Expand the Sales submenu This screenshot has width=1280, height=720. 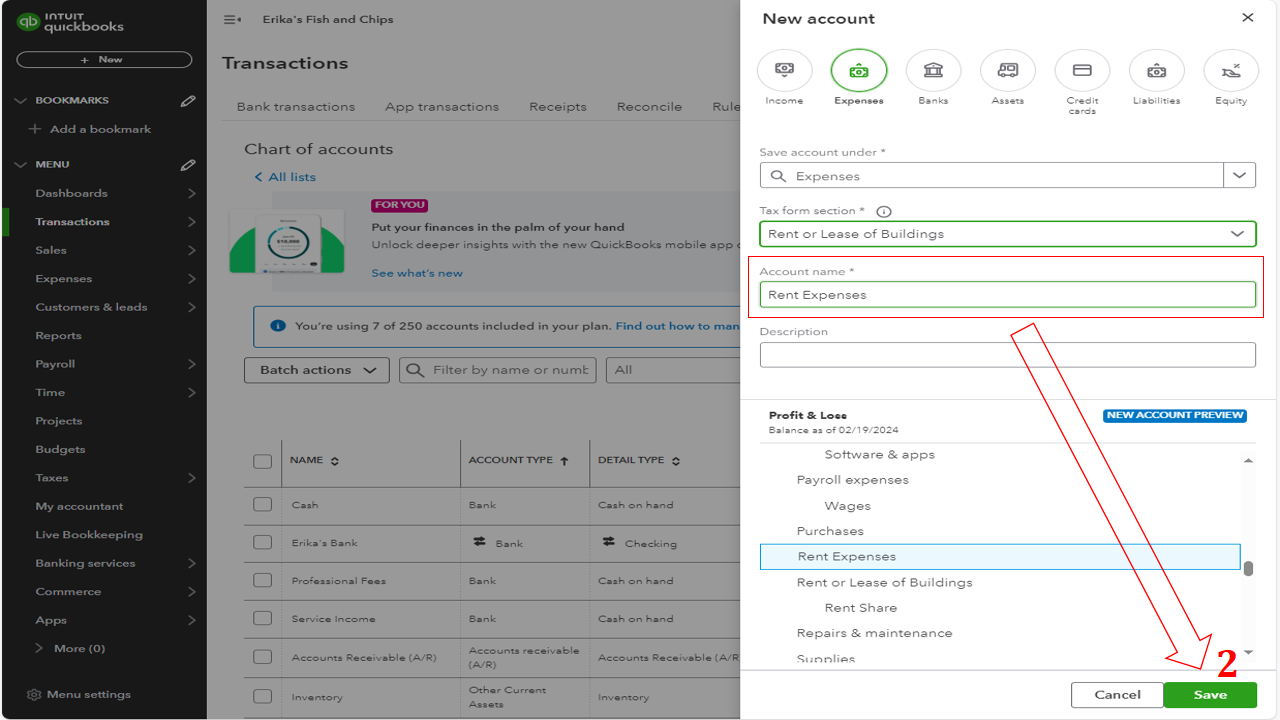point(191,250)
